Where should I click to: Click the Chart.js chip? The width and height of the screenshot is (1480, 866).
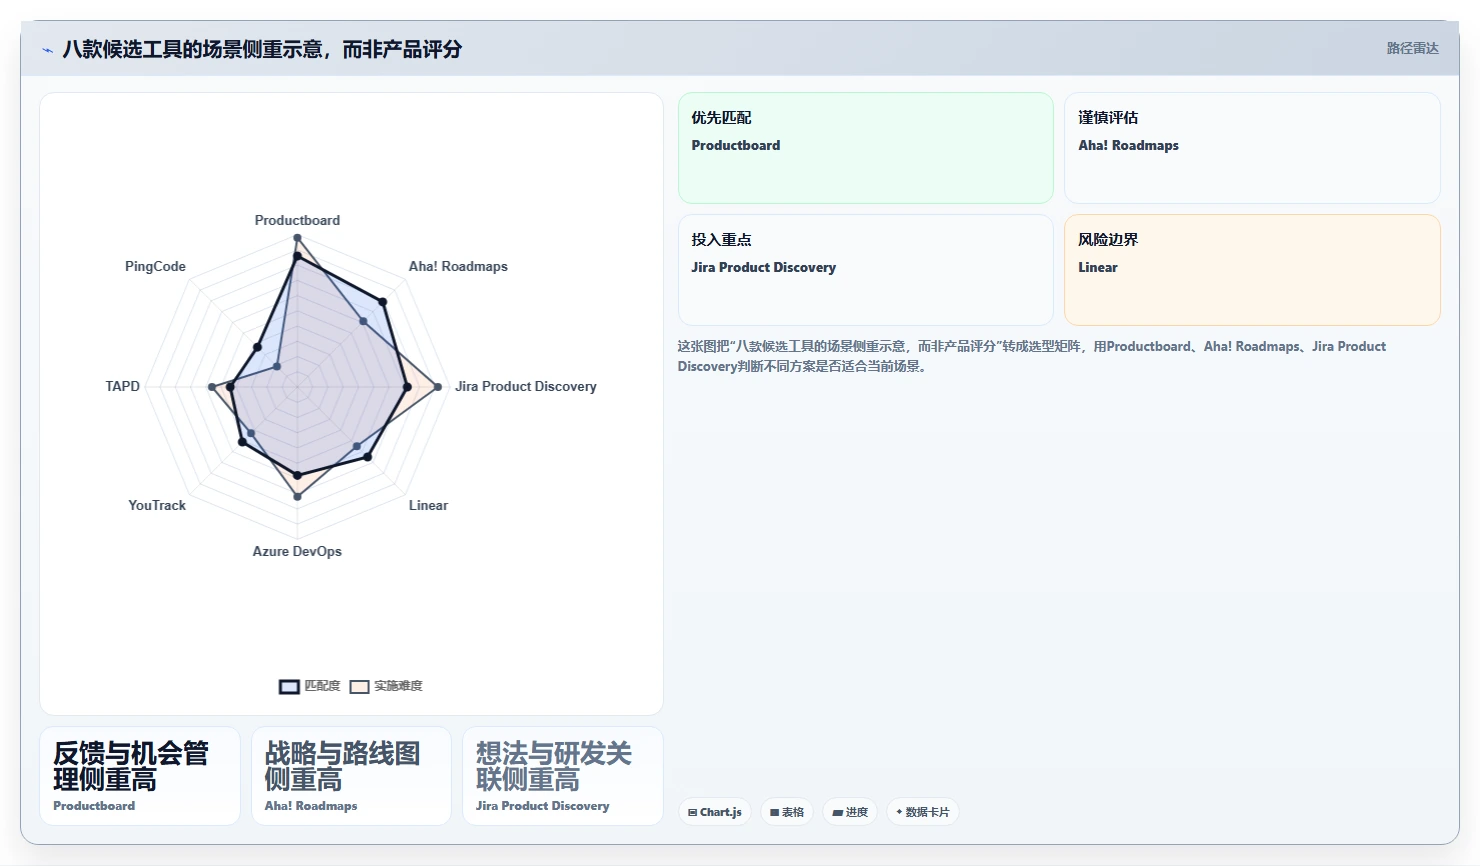[x=715, y=812]
